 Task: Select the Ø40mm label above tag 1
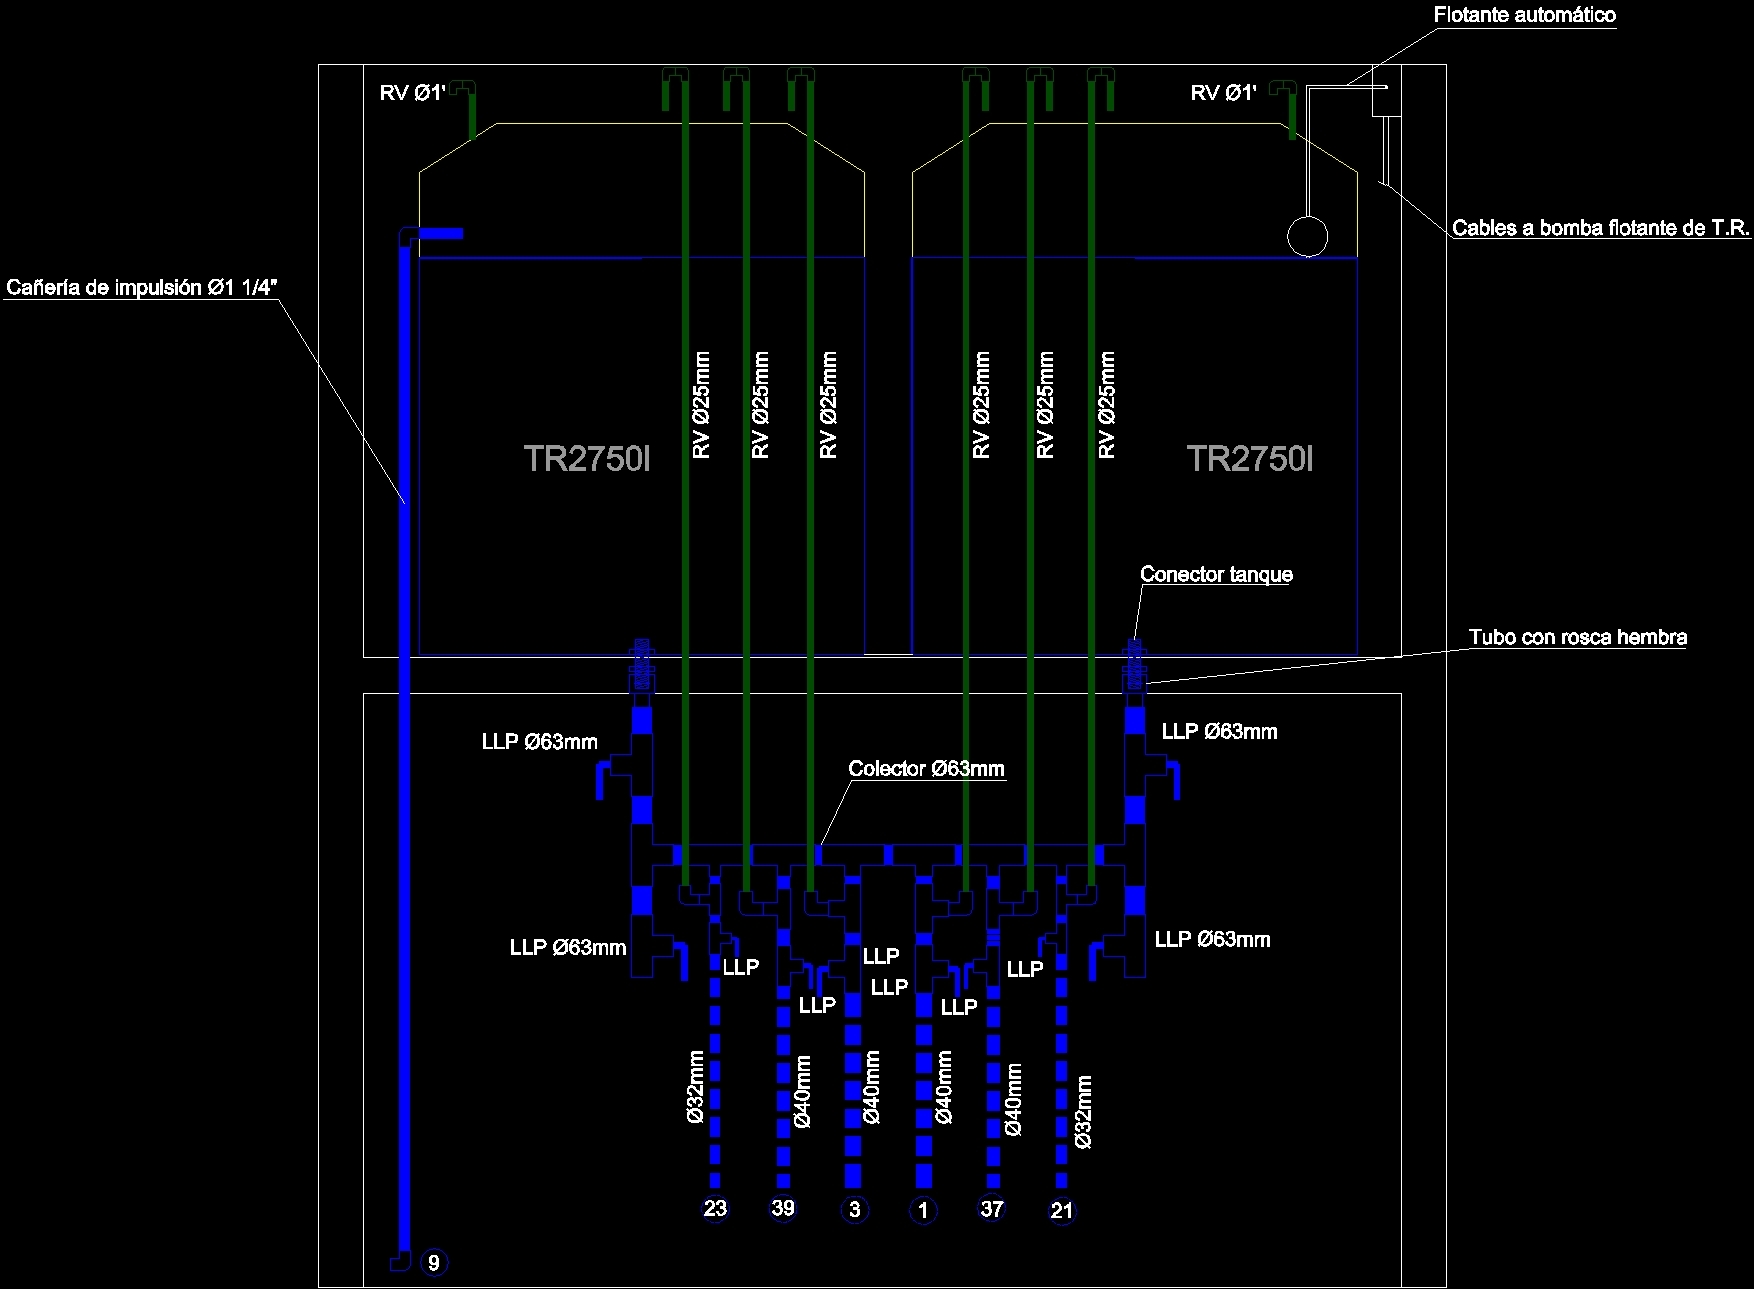pyautogui.click(x=944, y=1087)
